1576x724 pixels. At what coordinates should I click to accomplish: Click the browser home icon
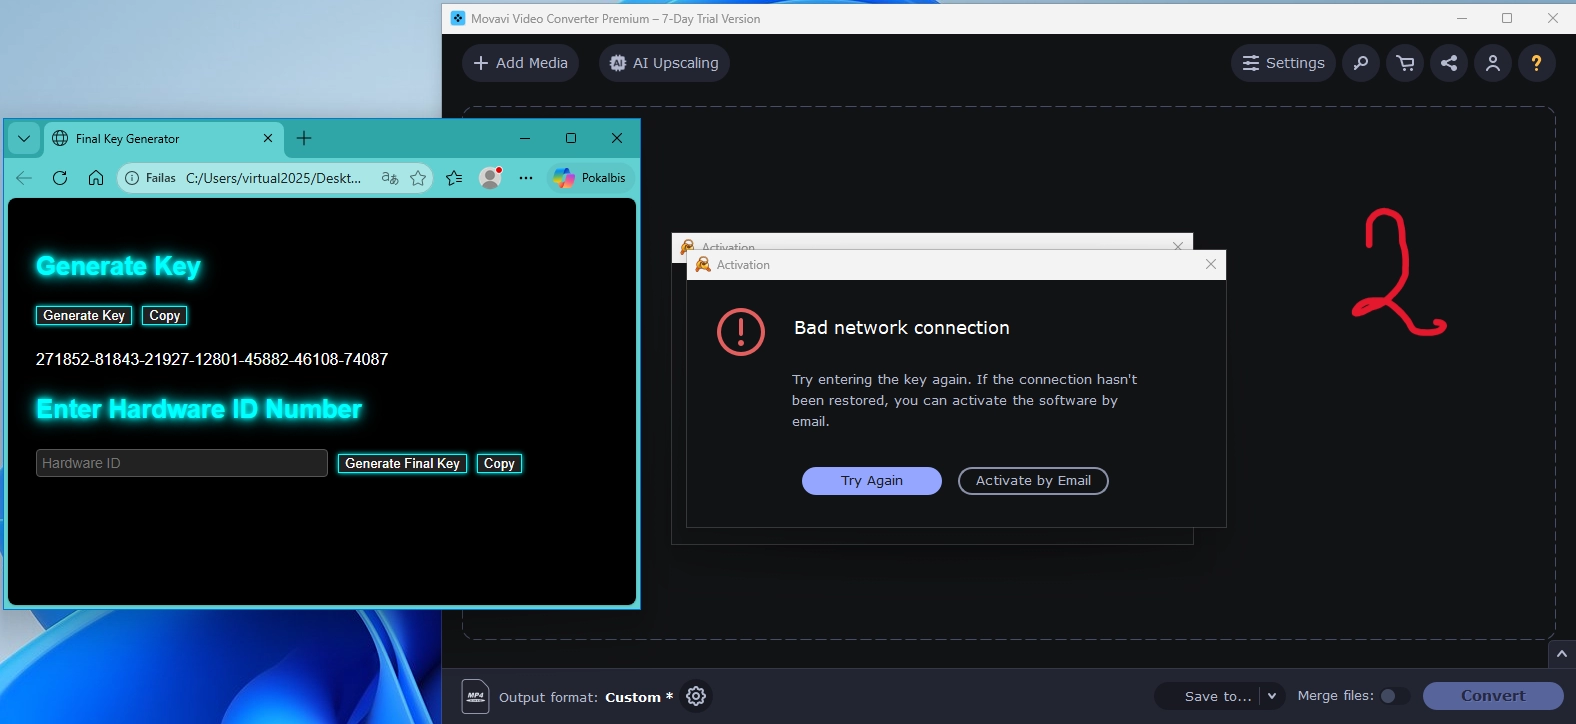(x=96, y=178)
